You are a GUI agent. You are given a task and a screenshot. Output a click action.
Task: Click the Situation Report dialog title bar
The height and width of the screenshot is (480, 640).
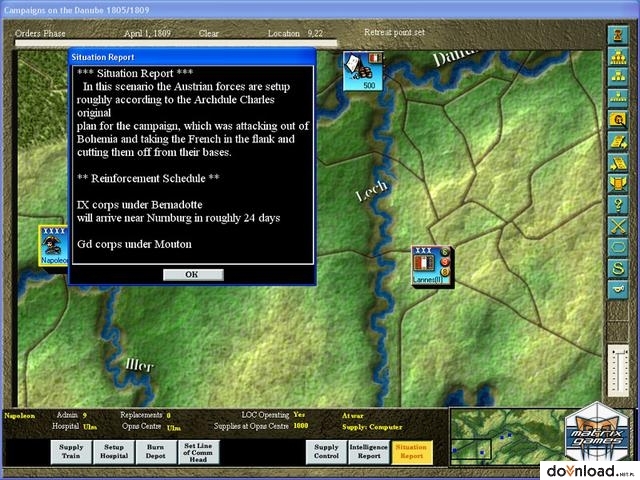click(192, 57)
